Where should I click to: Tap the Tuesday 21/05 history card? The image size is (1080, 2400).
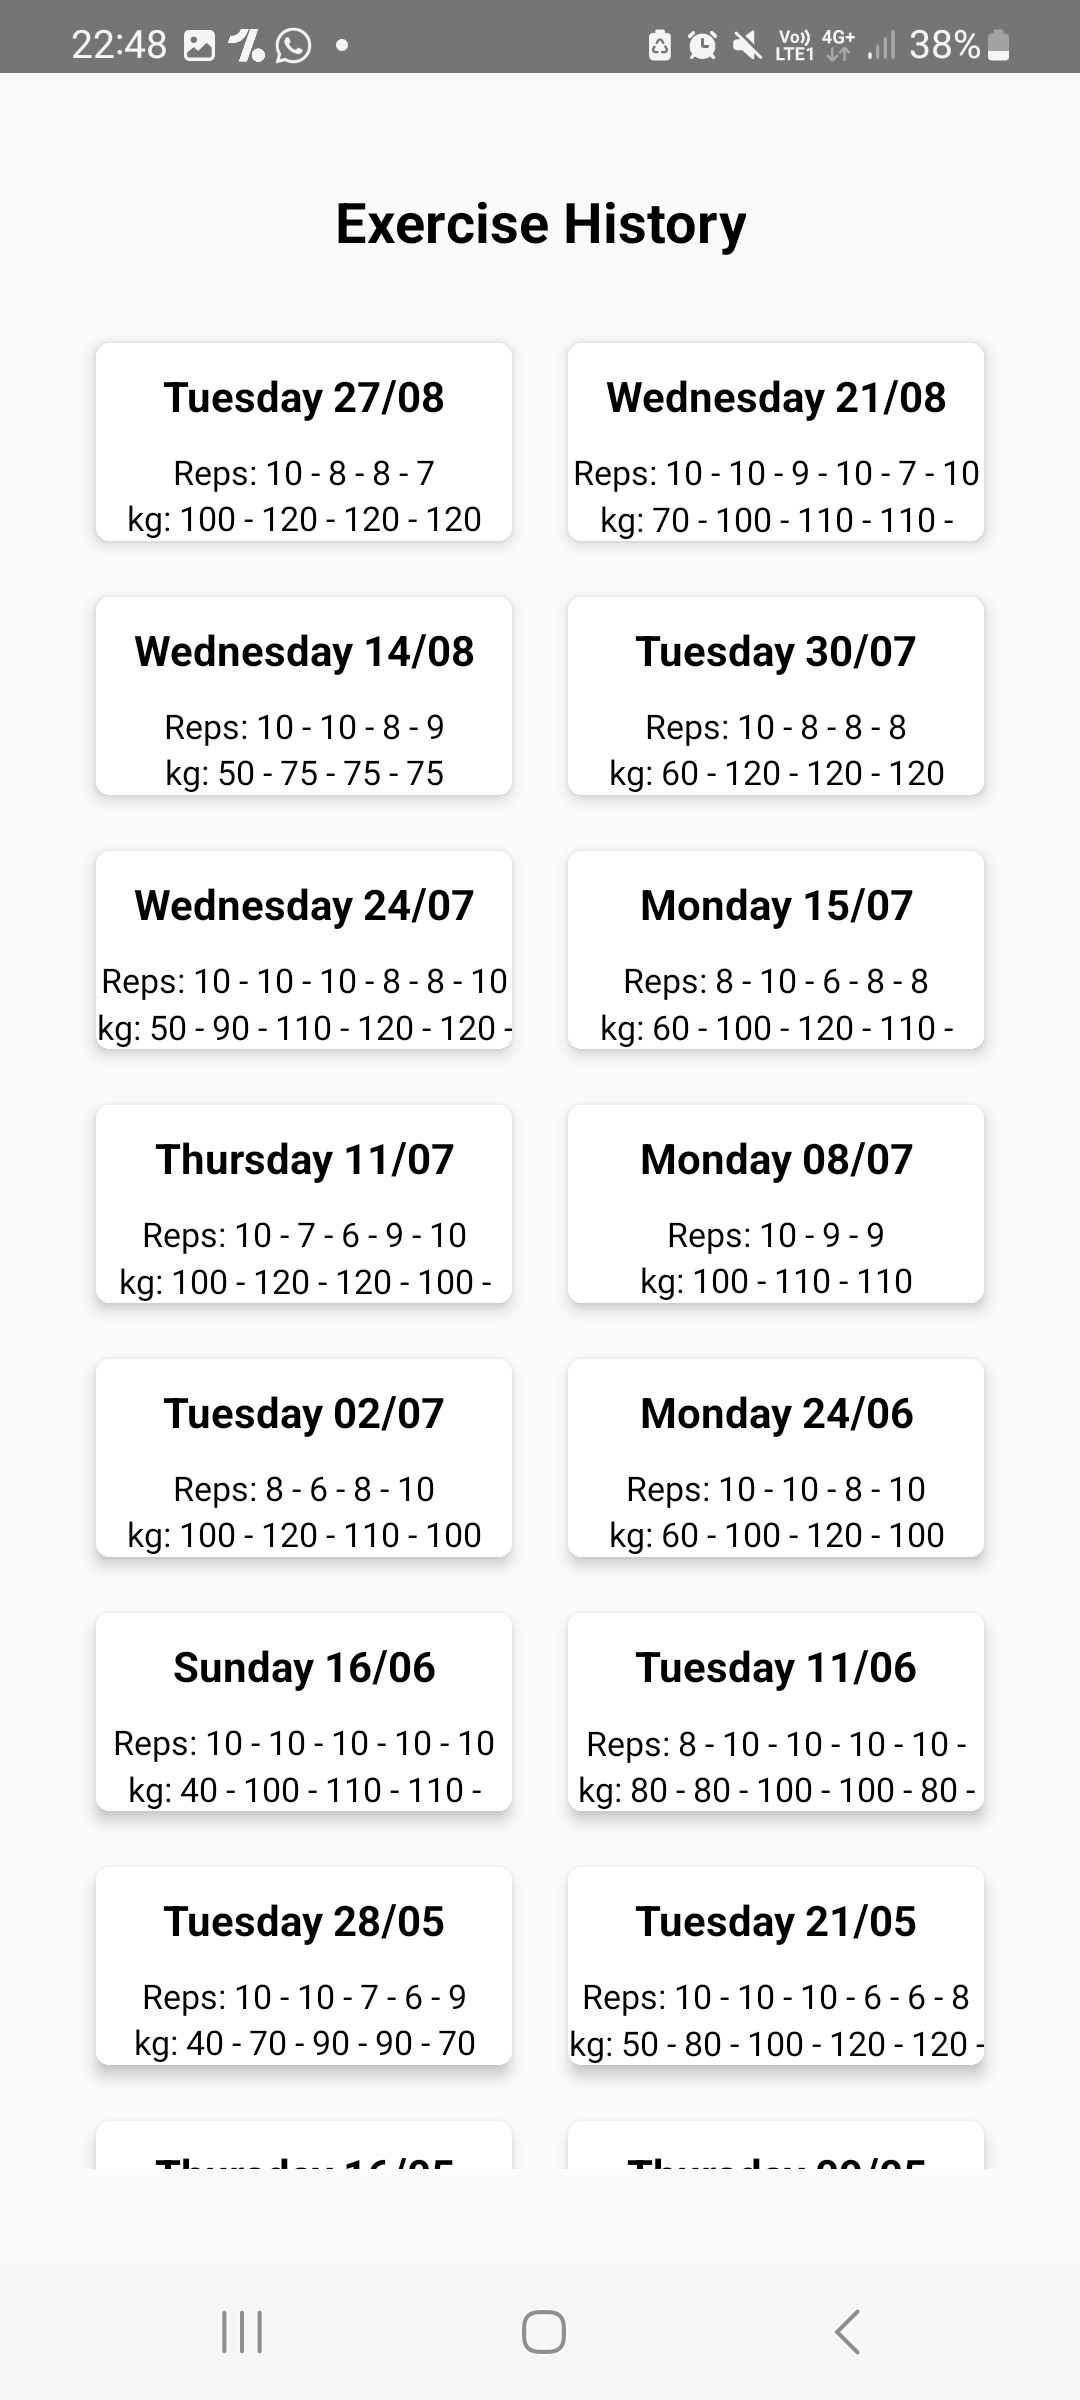click(776, 1966)
